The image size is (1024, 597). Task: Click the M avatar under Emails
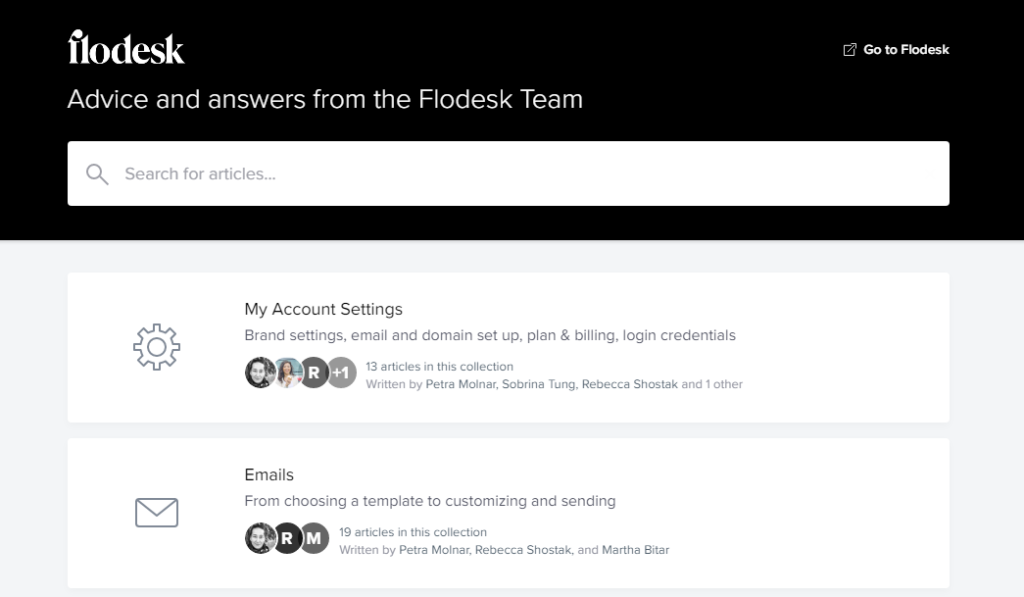click(x=314, y=538)
